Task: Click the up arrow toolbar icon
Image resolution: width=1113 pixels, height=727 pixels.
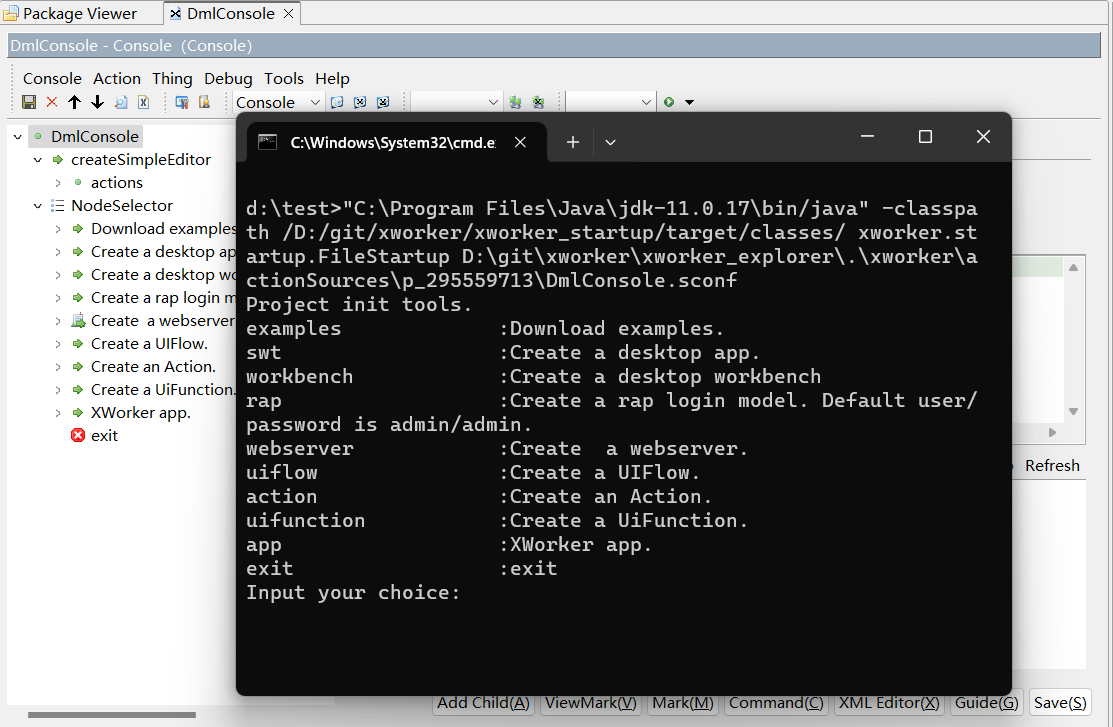Action: click(x=73, y=101)
